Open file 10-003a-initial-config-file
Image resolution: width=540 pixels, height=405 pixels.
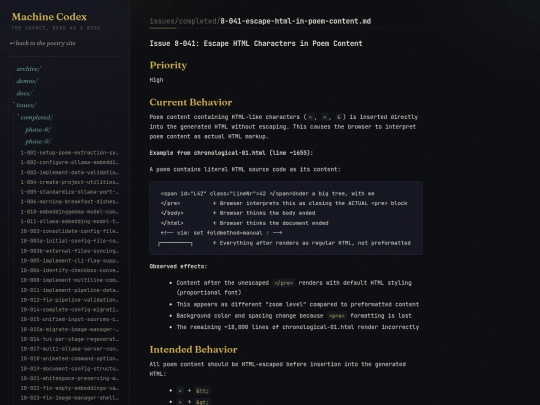(x=70, y=241)
